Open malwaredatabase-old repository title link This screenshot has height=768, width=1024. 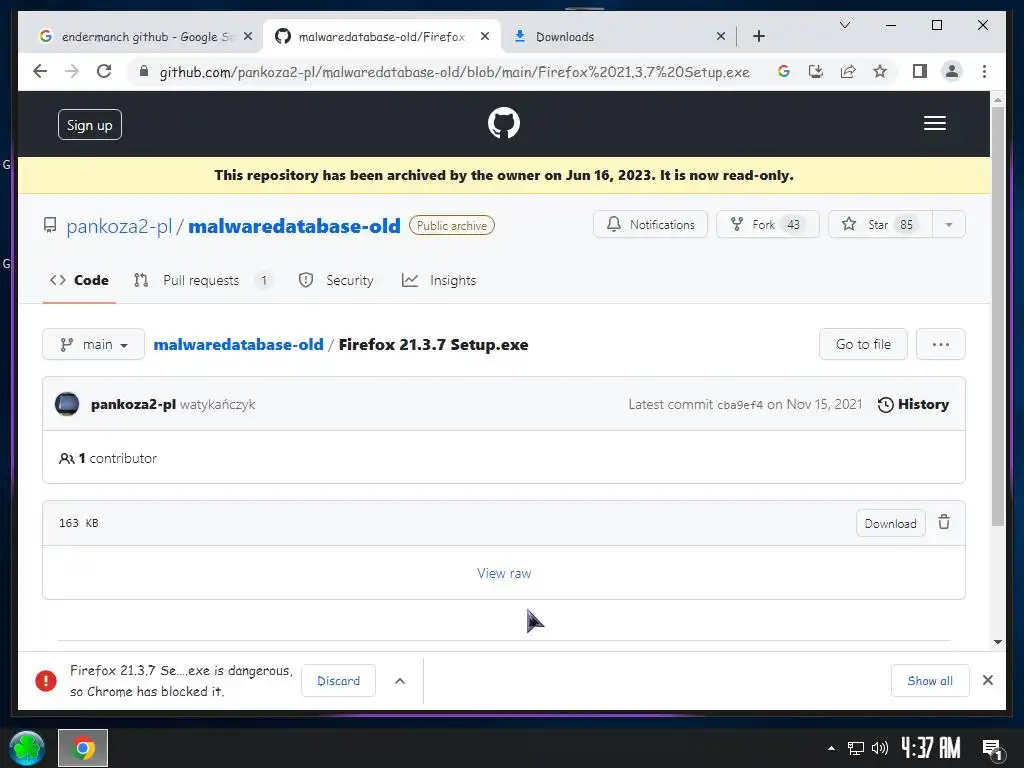(294, 226)
